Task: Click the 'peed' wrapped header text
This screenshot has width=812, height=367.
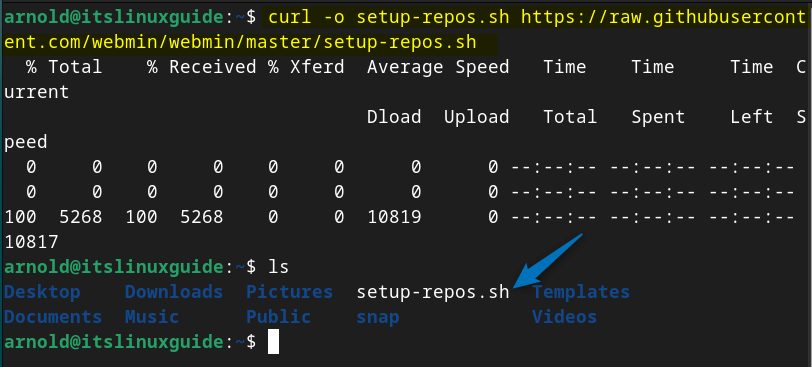Action: point(26,142)
